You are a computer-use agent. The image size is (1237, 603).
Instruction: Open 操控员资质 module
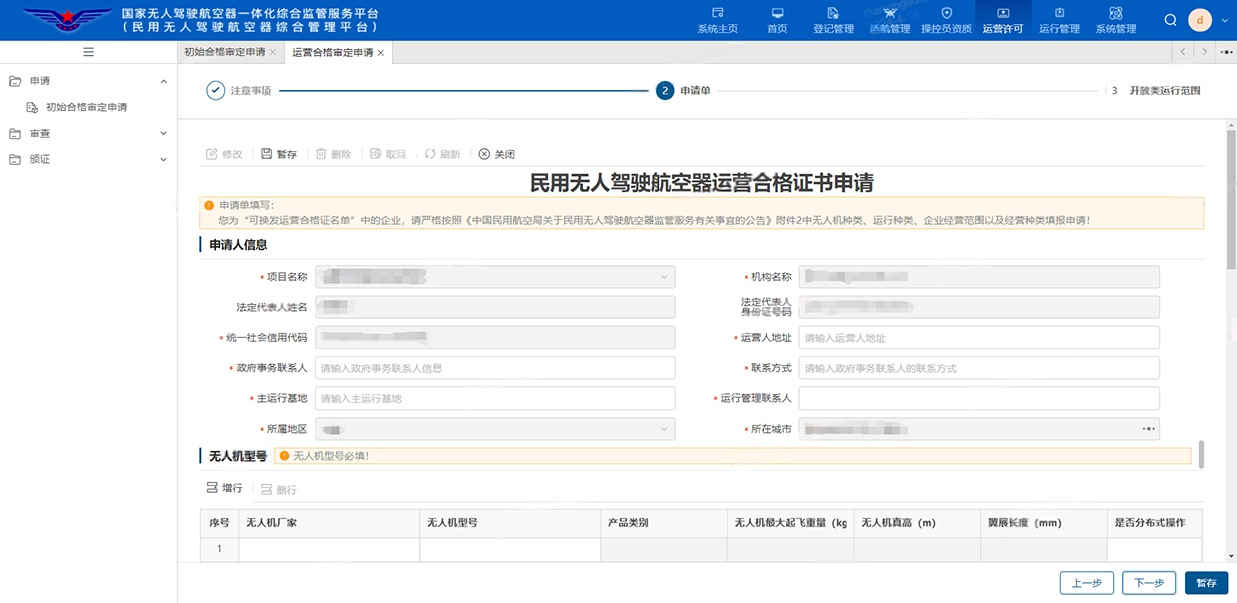tap(946, 20)
